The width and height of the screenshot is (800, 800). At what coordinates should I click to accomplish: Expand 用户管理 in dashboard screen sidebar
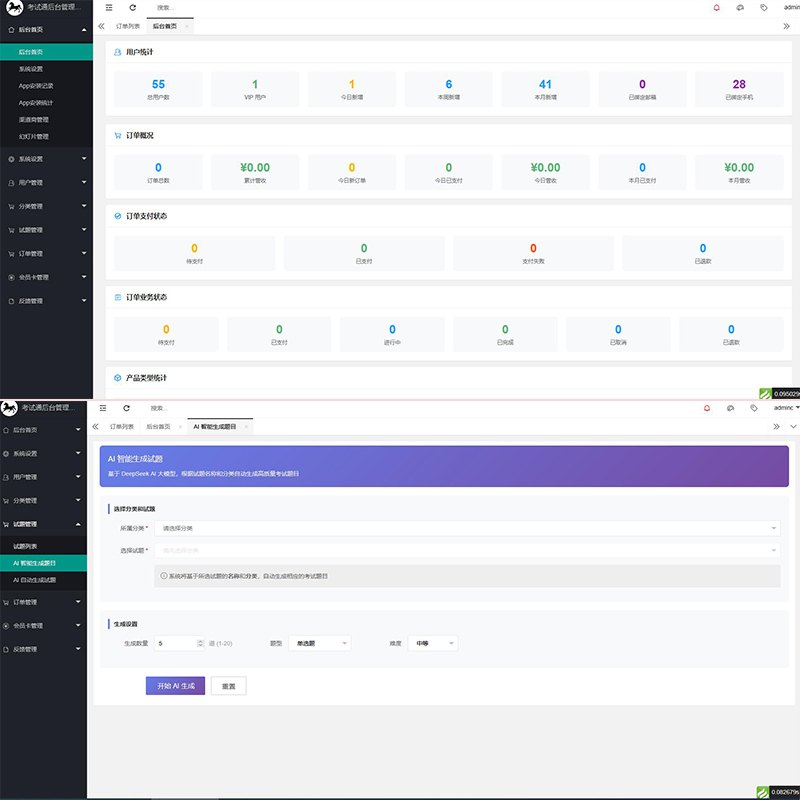point(46,183)
